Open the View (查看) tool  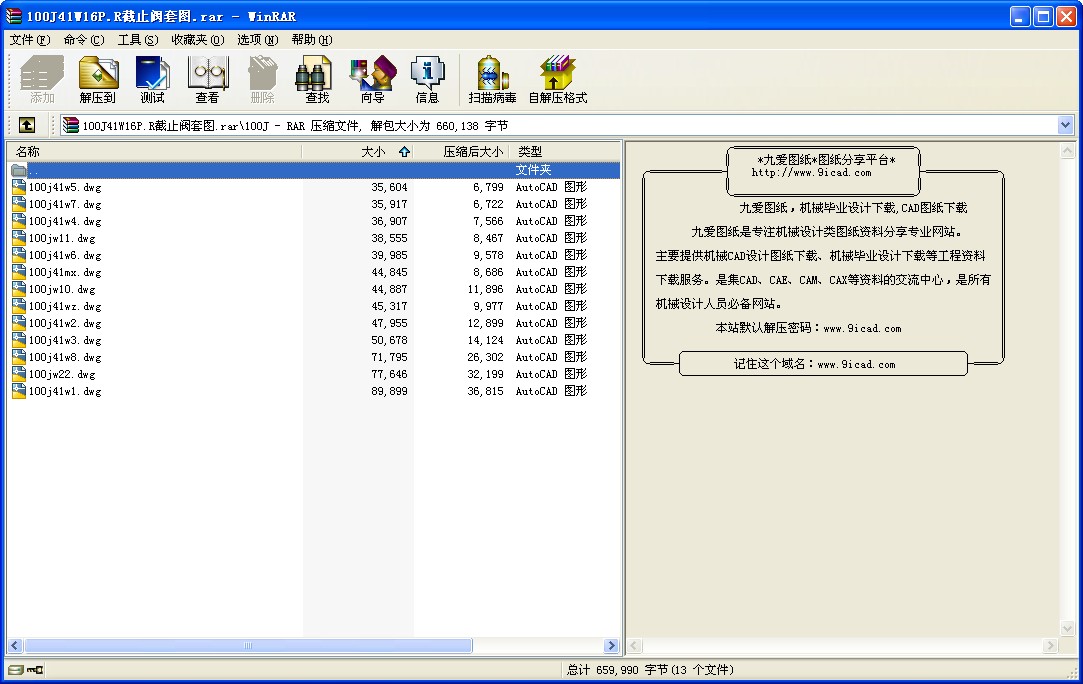[207, 79]
